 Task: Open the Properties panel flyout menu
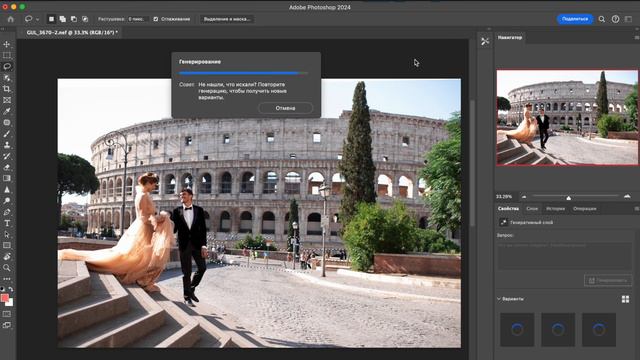pyautogui.click(x=637, y=209)
